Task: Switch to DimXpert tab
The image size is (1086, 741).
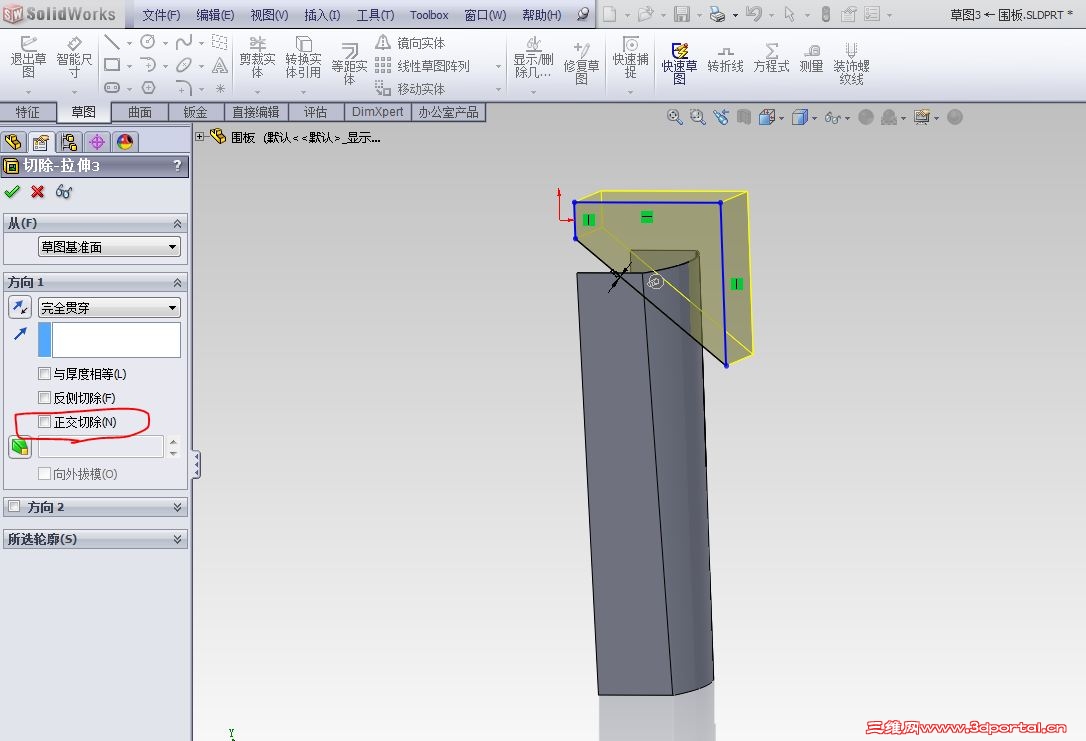Action: click(377, 112)
